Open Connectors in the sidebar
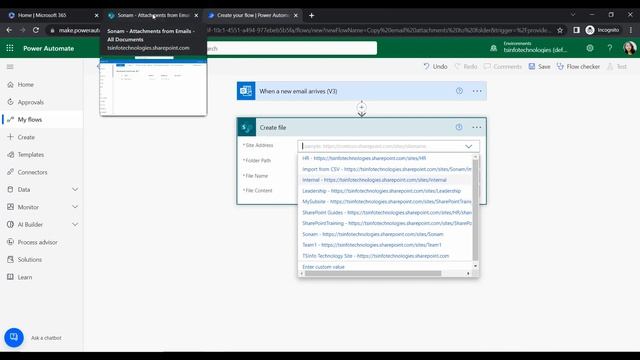 [x=32, y=172]
